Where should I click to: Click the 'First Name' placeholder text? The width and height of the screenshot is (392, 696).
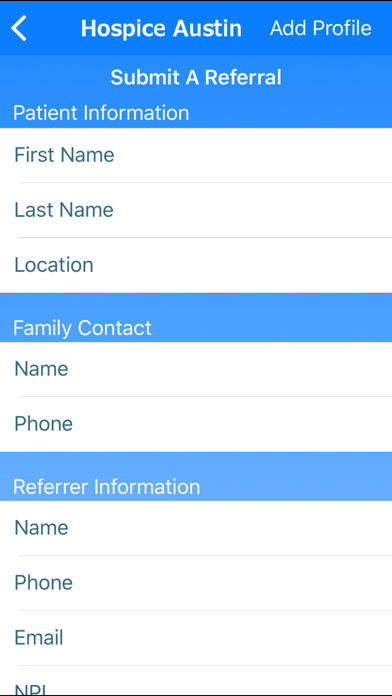click(64, 155)
